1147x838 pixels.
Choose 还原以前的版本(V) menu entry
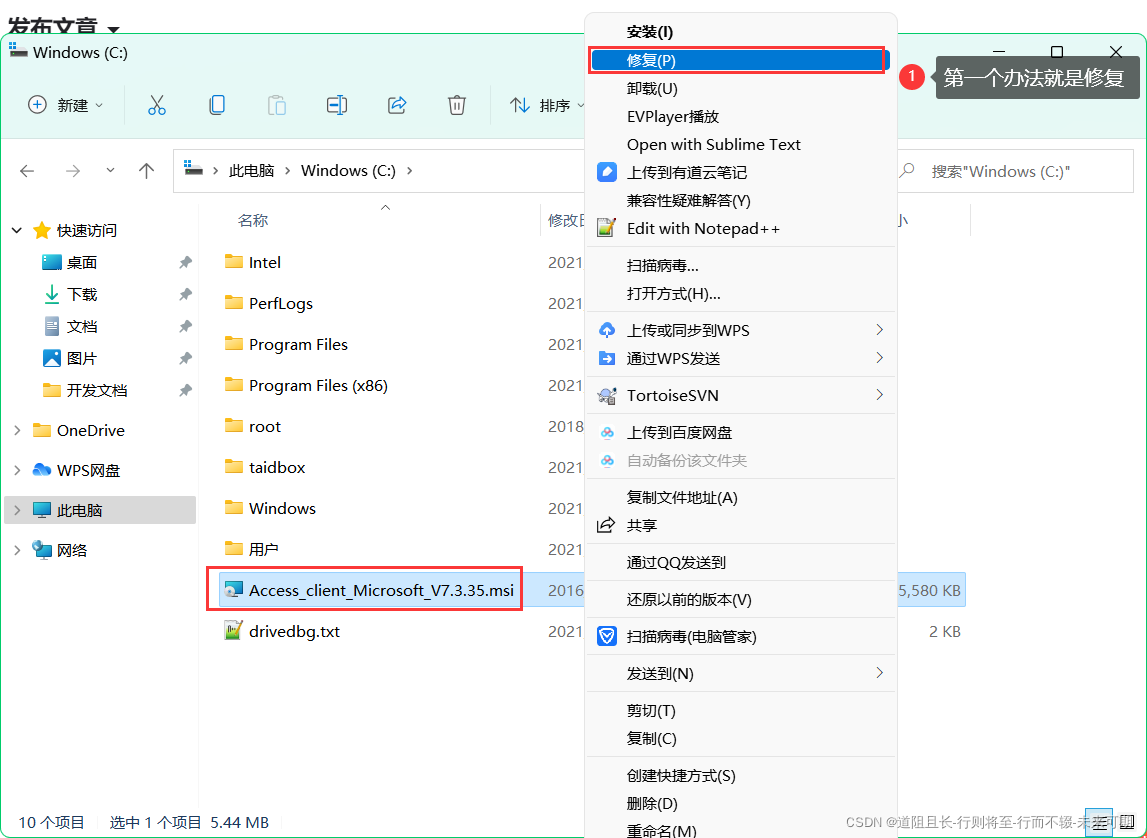741,600
